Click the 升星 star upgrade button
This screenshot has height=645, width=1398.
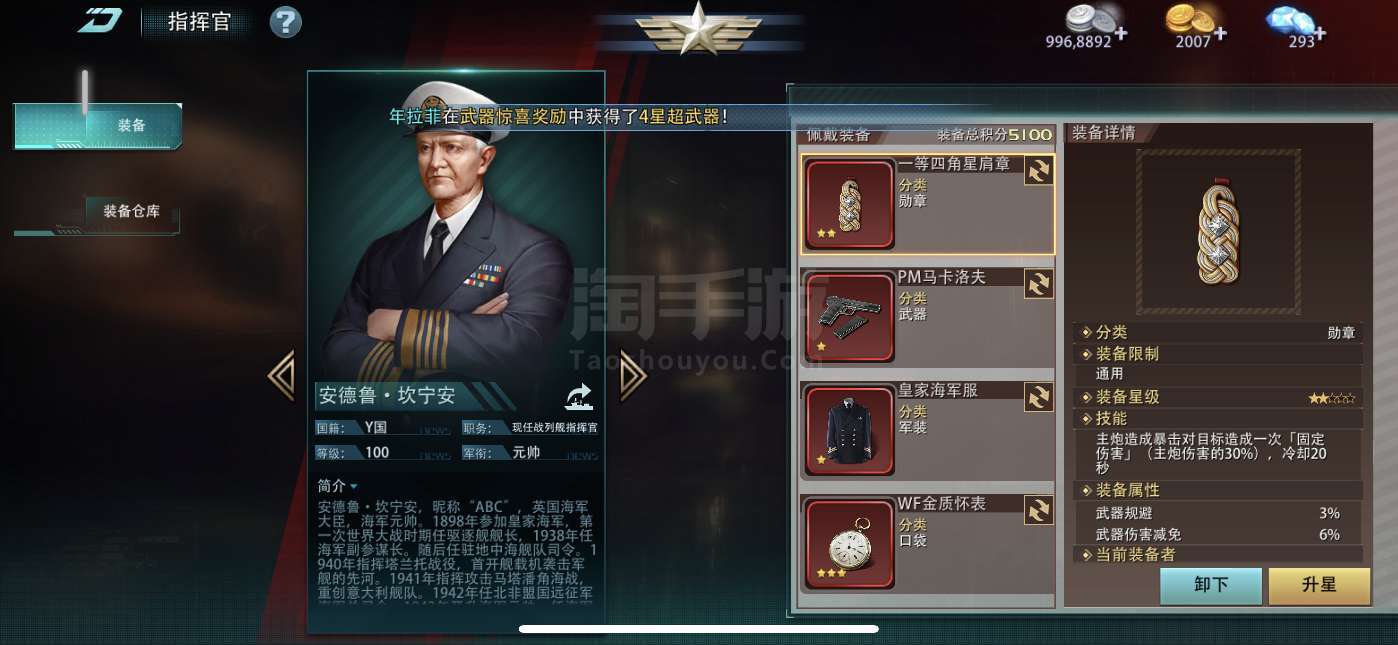point(1319,585)
